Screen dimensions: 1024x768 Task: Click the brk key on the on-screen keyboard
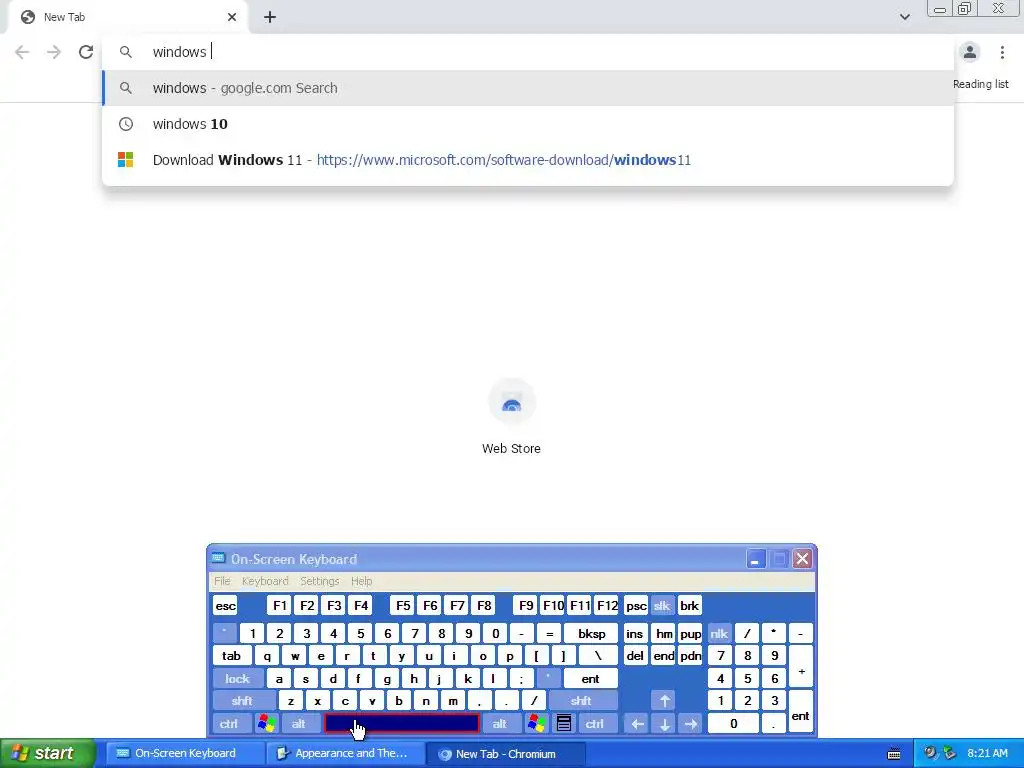[690, 606]
